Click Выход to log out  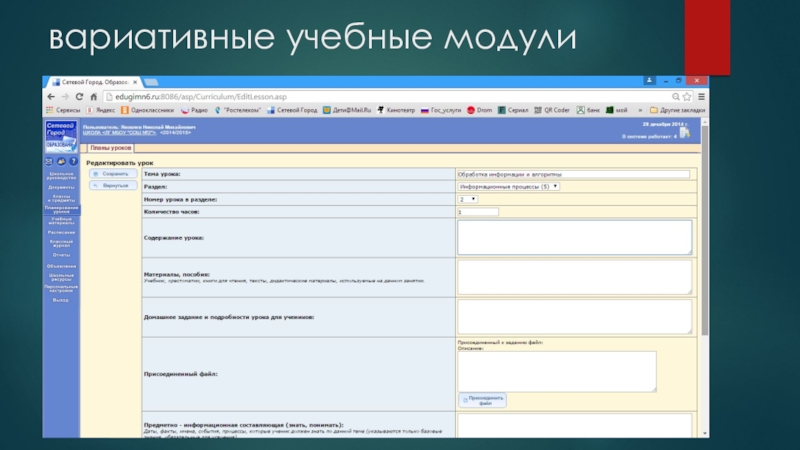(x=61, y=300)
